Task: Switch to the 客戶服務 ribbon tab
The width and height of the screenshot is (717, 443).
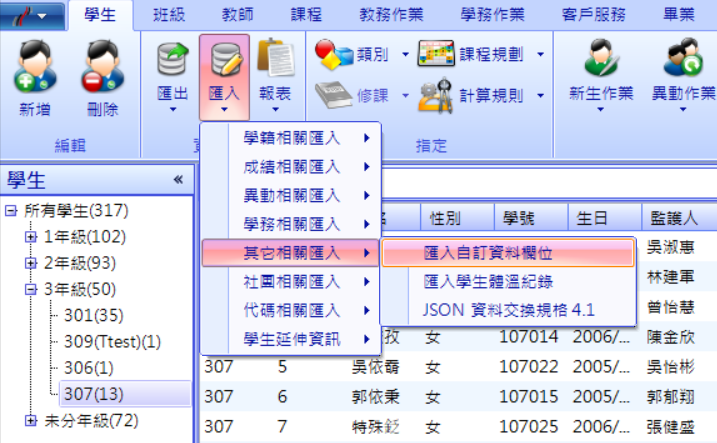Action: (594, 15)
